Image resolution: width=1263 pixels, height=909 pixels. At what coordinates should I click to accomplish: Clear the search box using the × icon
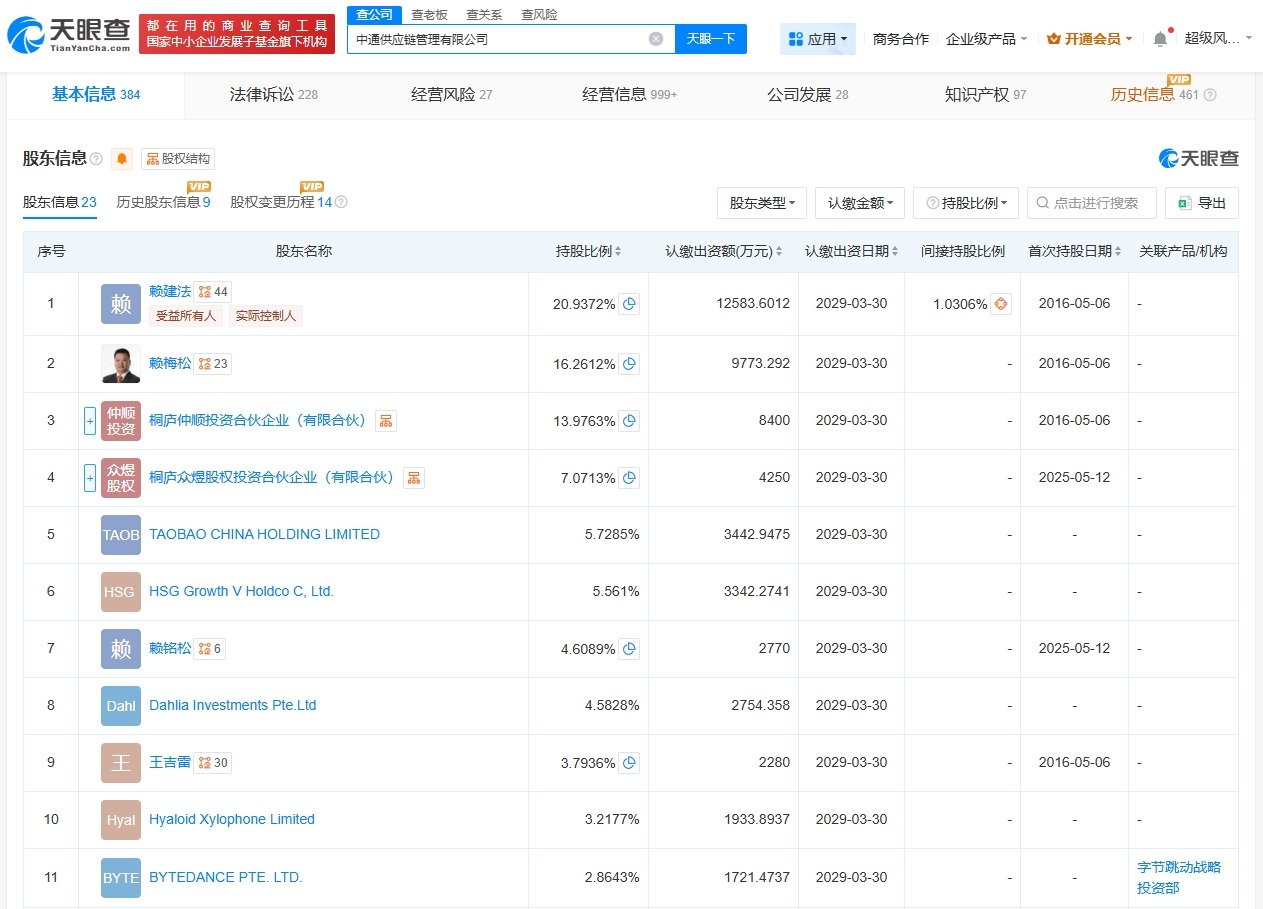pyautogui.click(x=656, y=38)
